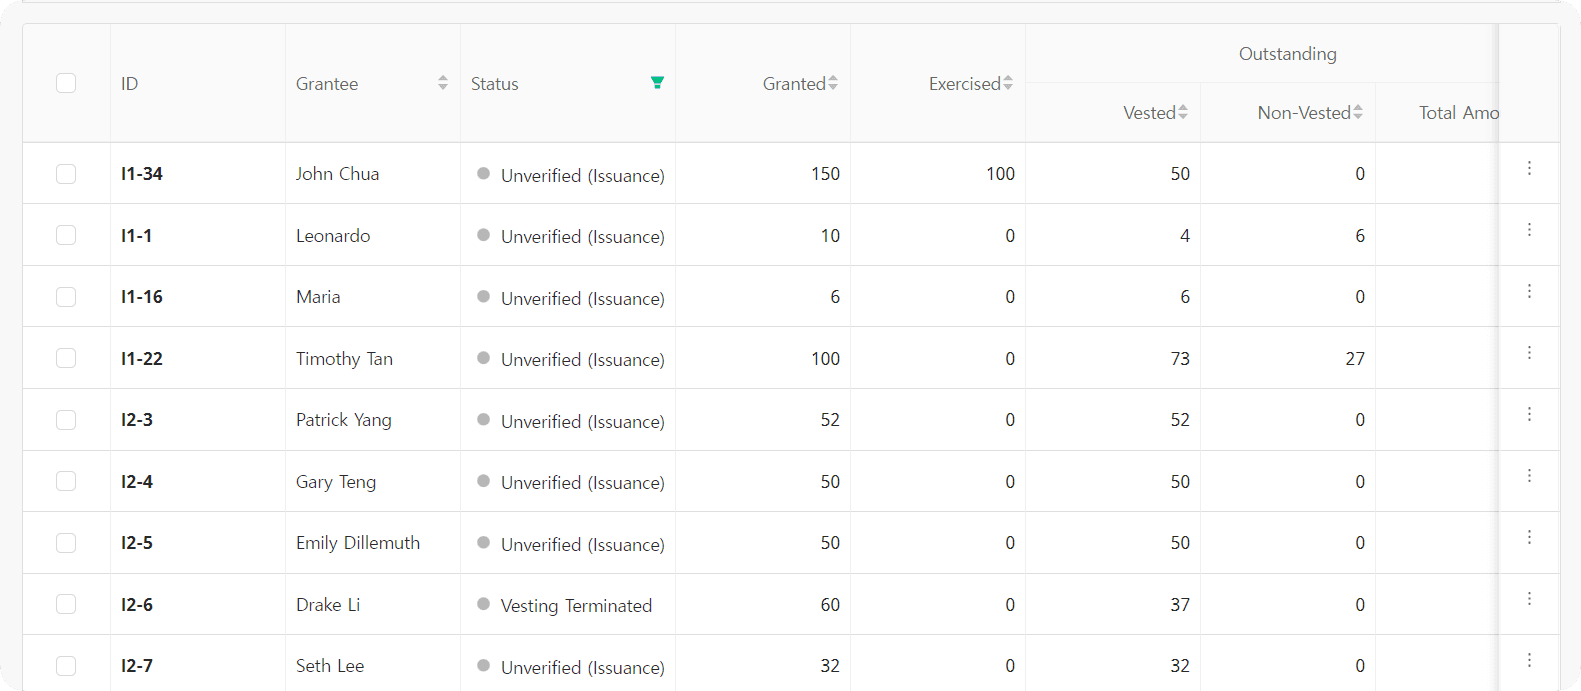Open the row actions menu for I1-1
The image size is (1581, 691).
coord(1529,230)
